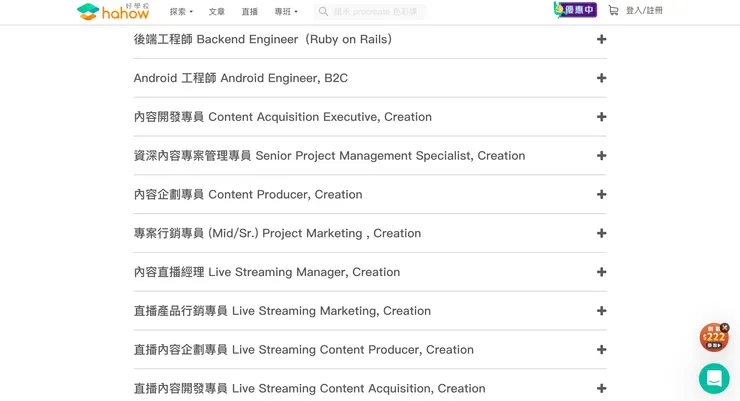Go to the 直播 nav item
The width and height of the screenshot is (740, 401).
(x=250, y=11)
